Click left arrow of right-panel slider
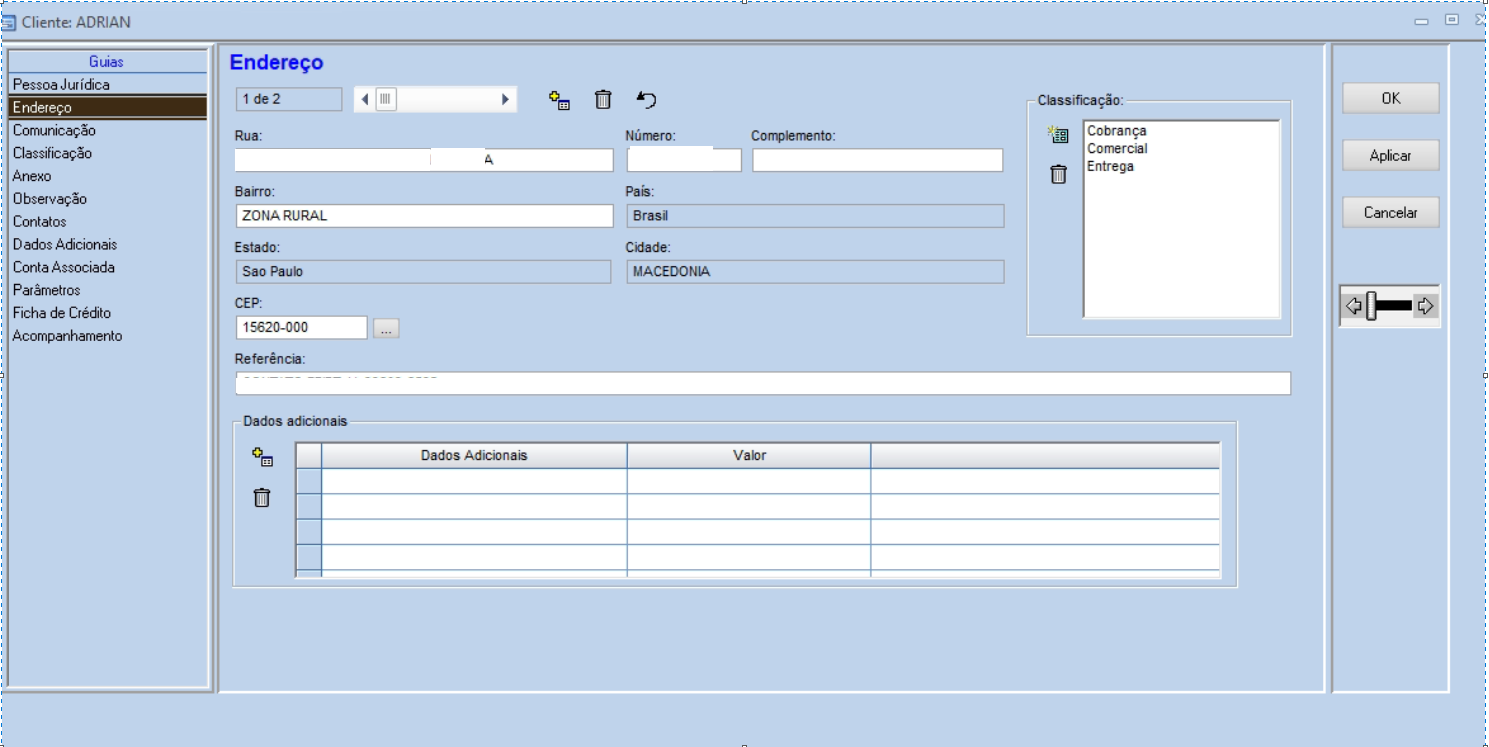1489x747 pixels. [x=1354, y=306]
